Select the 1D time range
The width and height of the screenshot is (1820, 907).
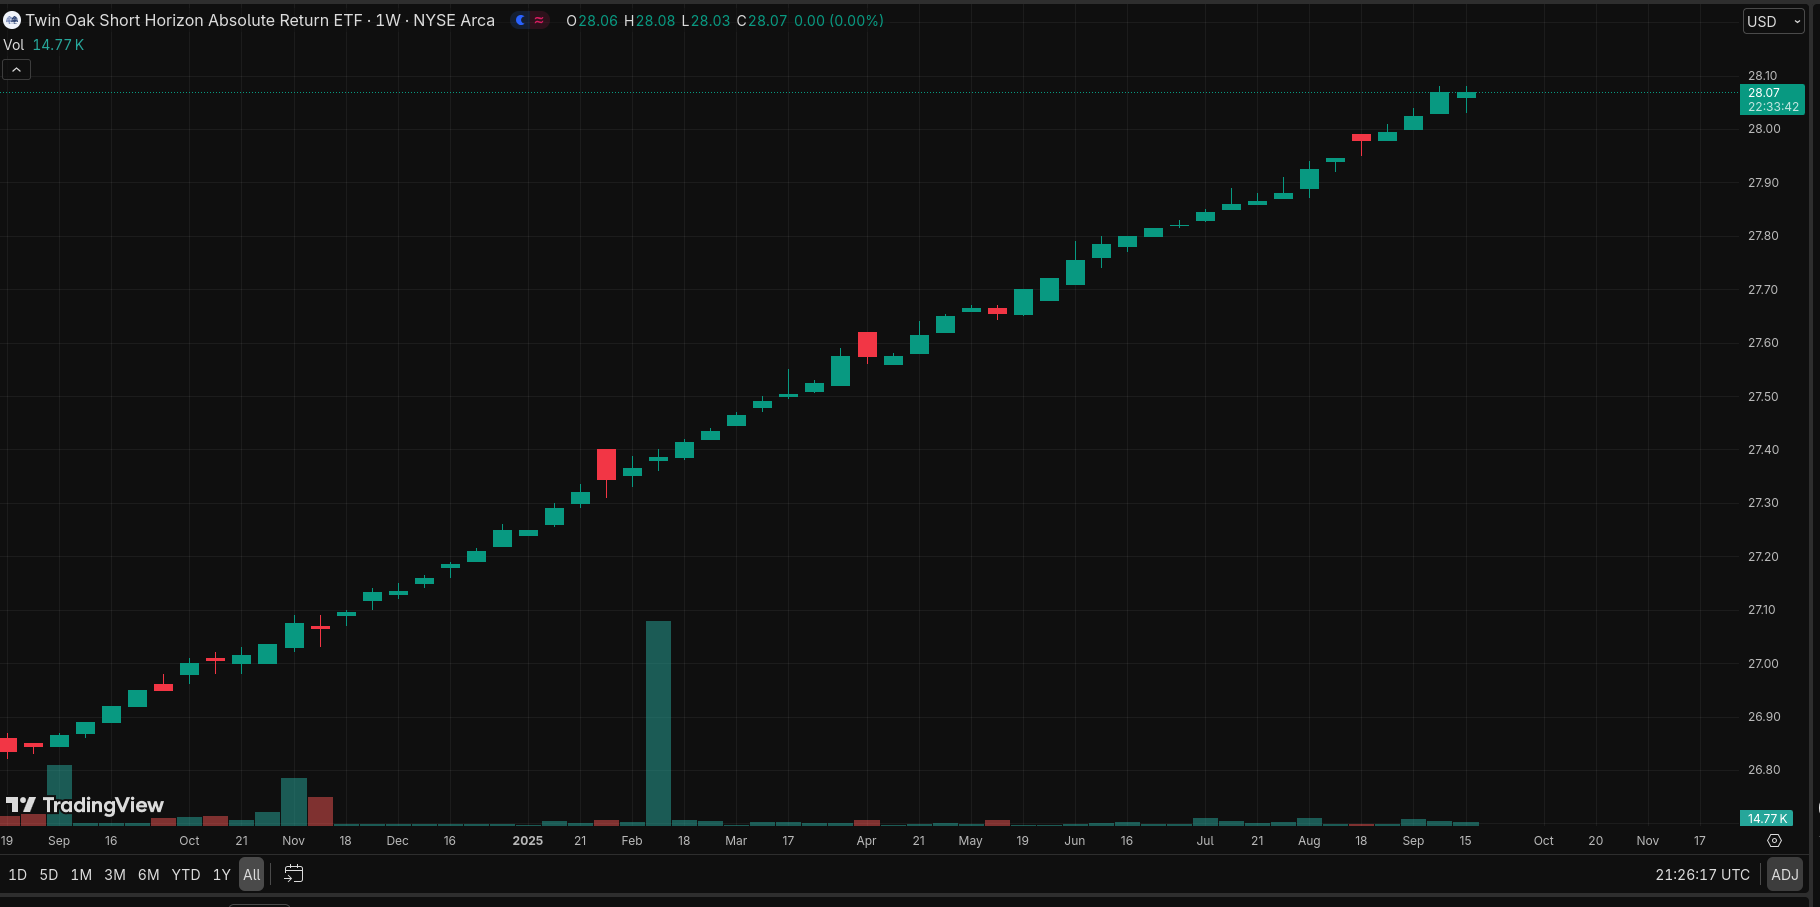17,874
